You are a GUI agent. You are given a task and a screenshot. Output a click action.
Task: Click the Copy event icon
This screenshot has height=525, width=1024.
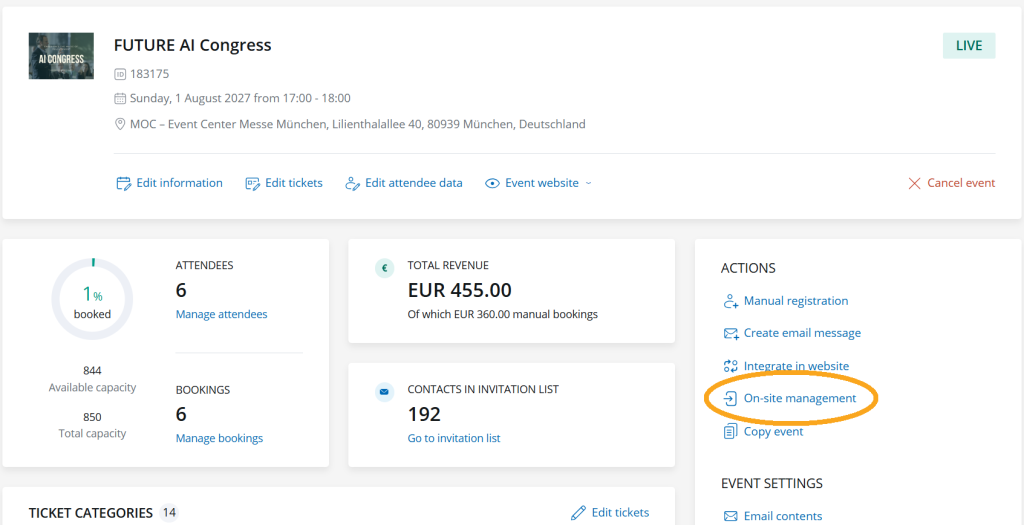point(730,432)
